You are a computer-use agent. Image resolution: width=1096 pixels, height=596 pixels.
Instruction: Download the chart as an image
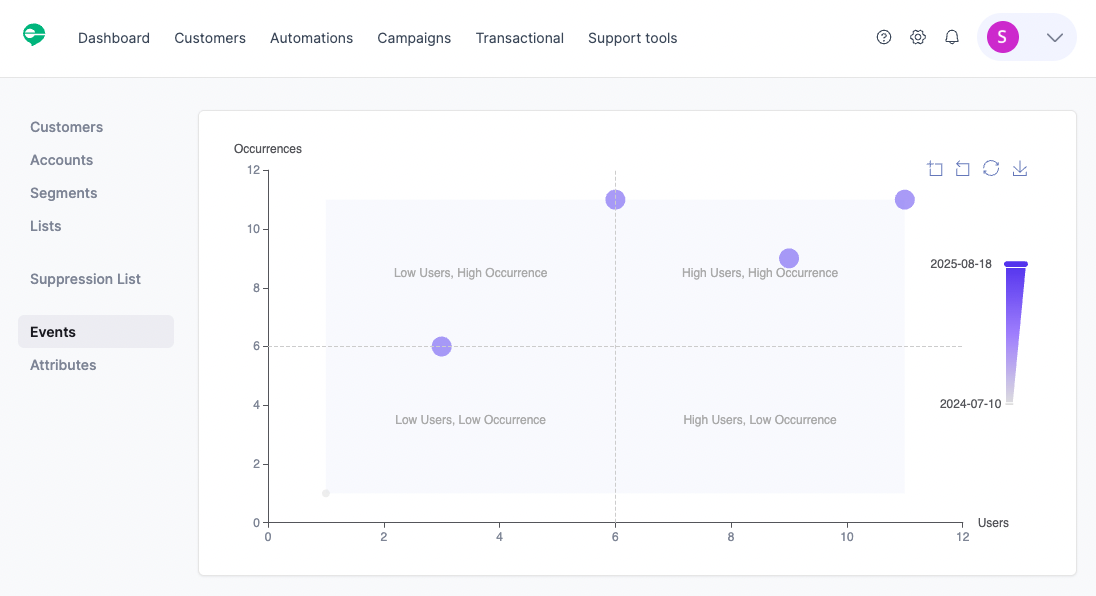(1020, 168)
